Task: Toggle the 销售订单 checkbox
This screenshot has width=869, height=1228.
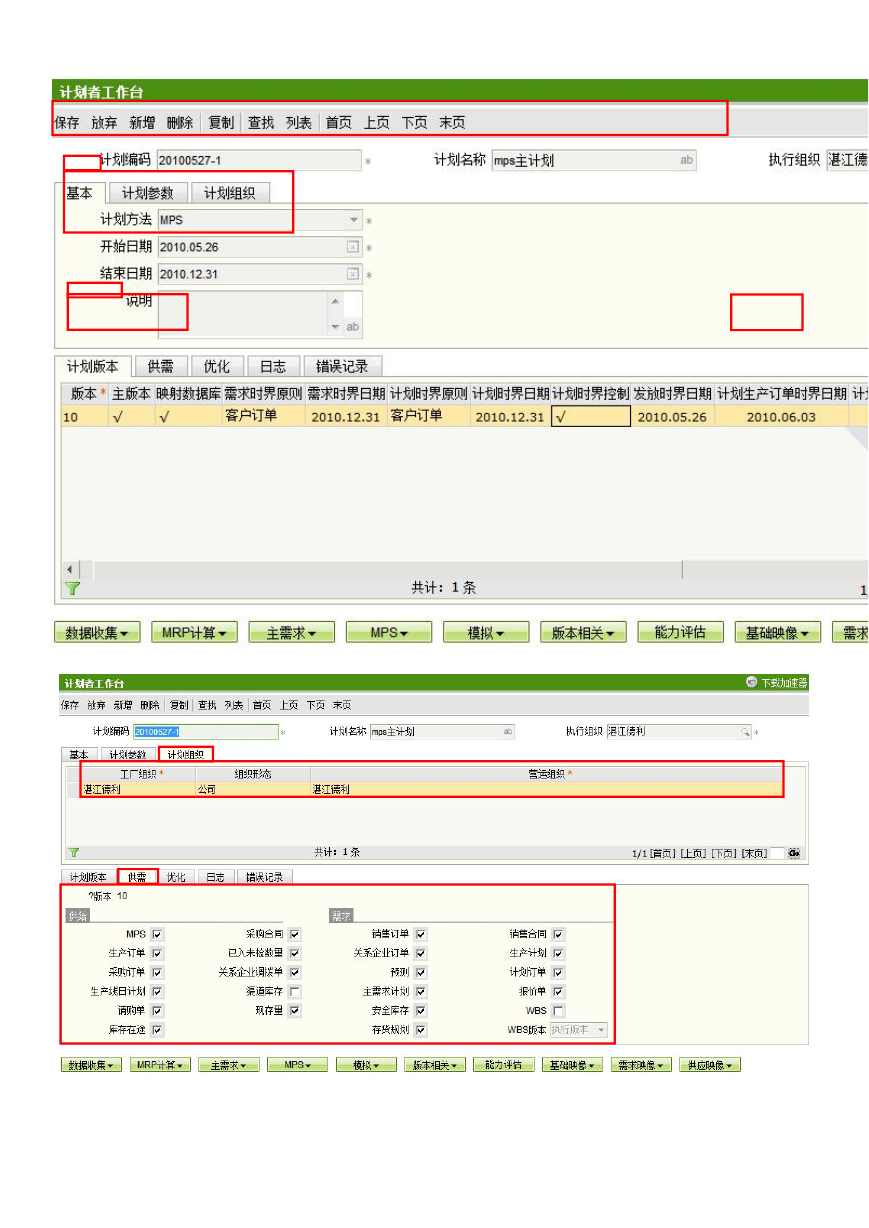Action: [x=421, y=934]
